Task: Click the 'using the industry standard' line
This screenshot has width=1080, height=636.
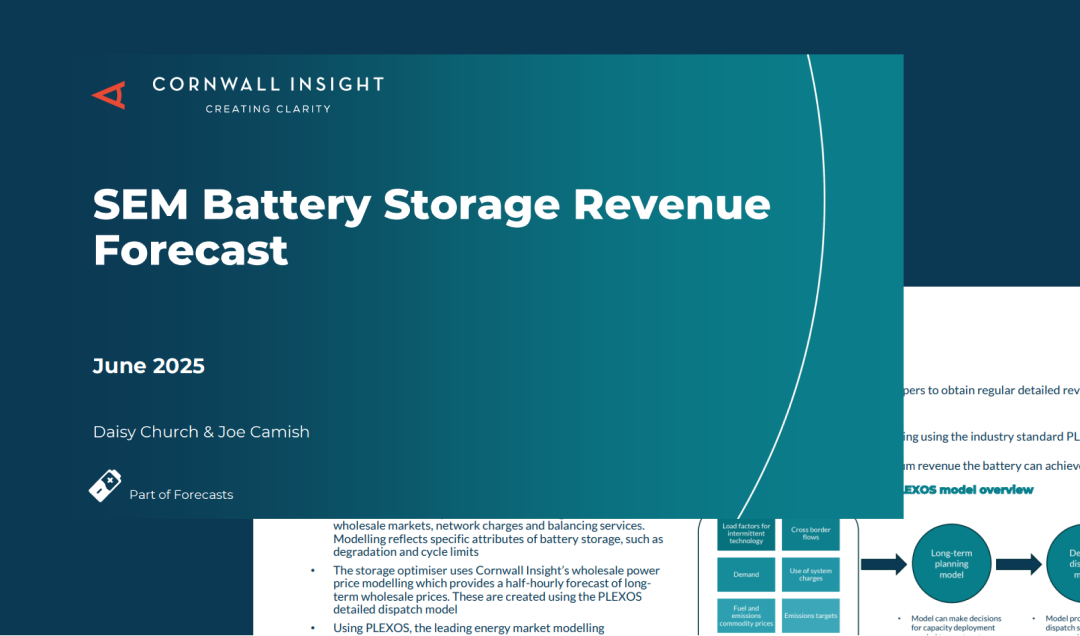Action: tap(992, 436)
